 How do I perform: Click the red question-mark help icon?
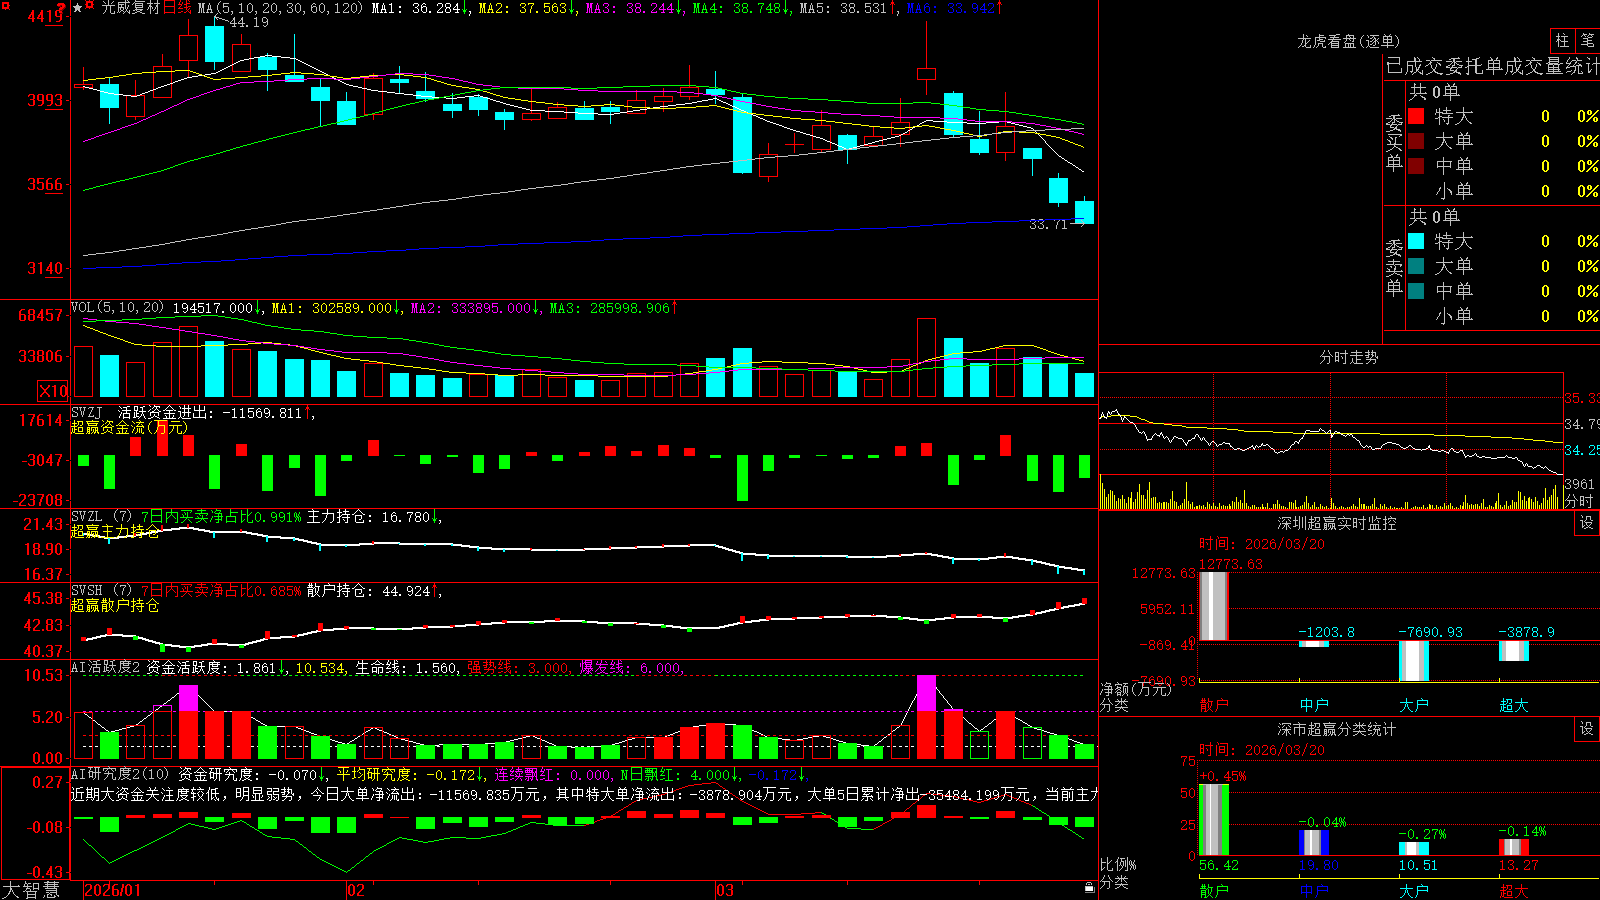point(61,7)
